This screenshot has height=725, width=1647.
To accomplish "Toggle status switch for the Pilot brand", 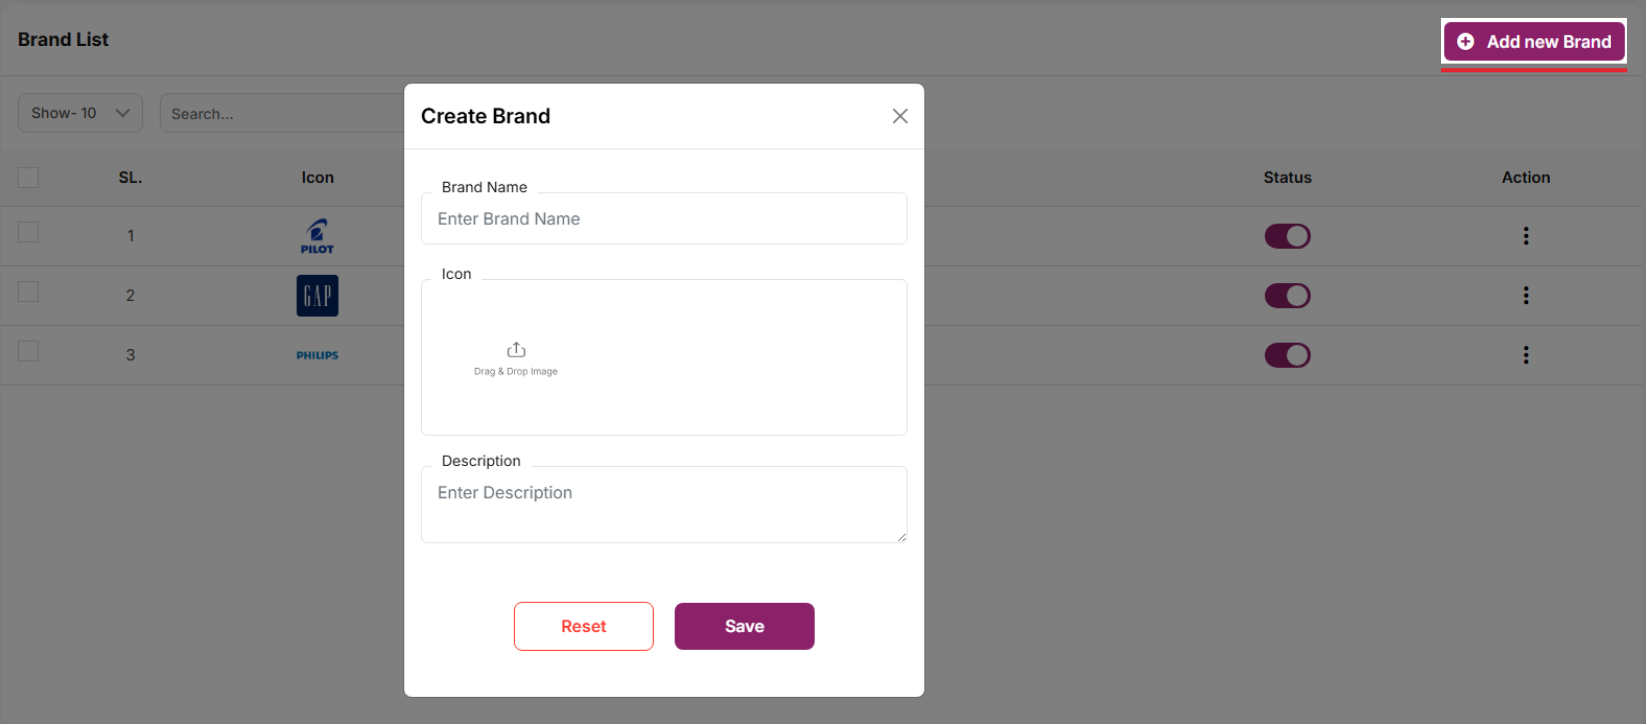I will click(1287, 236).
